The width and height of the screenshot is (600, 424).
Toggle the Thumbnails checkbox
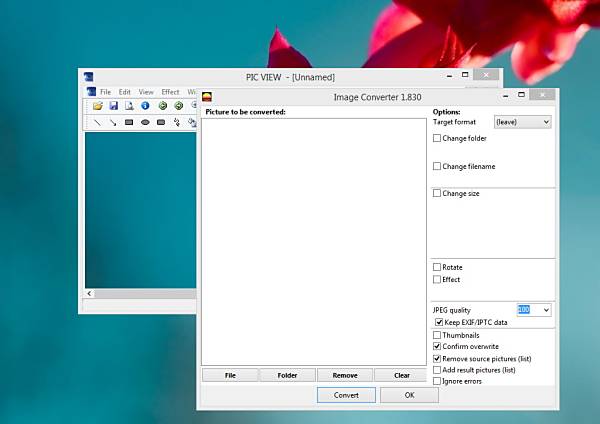click(437, 335)
